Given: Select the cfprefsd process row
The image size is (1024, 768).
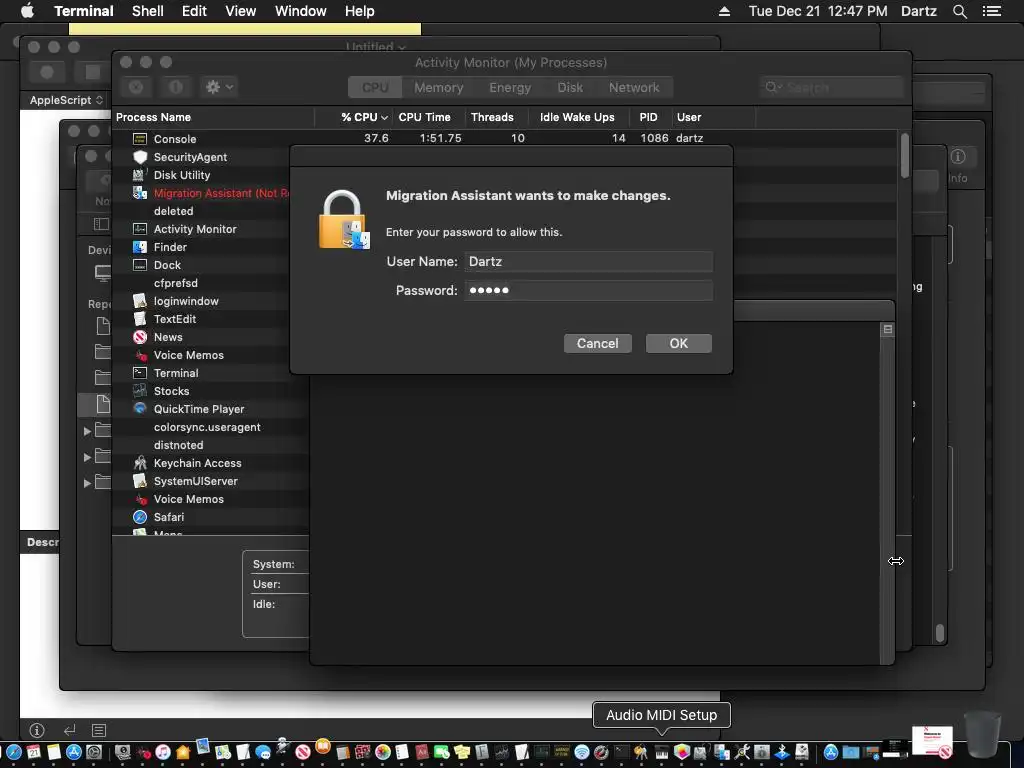Looking at the screenshot, I should (201, 283).
